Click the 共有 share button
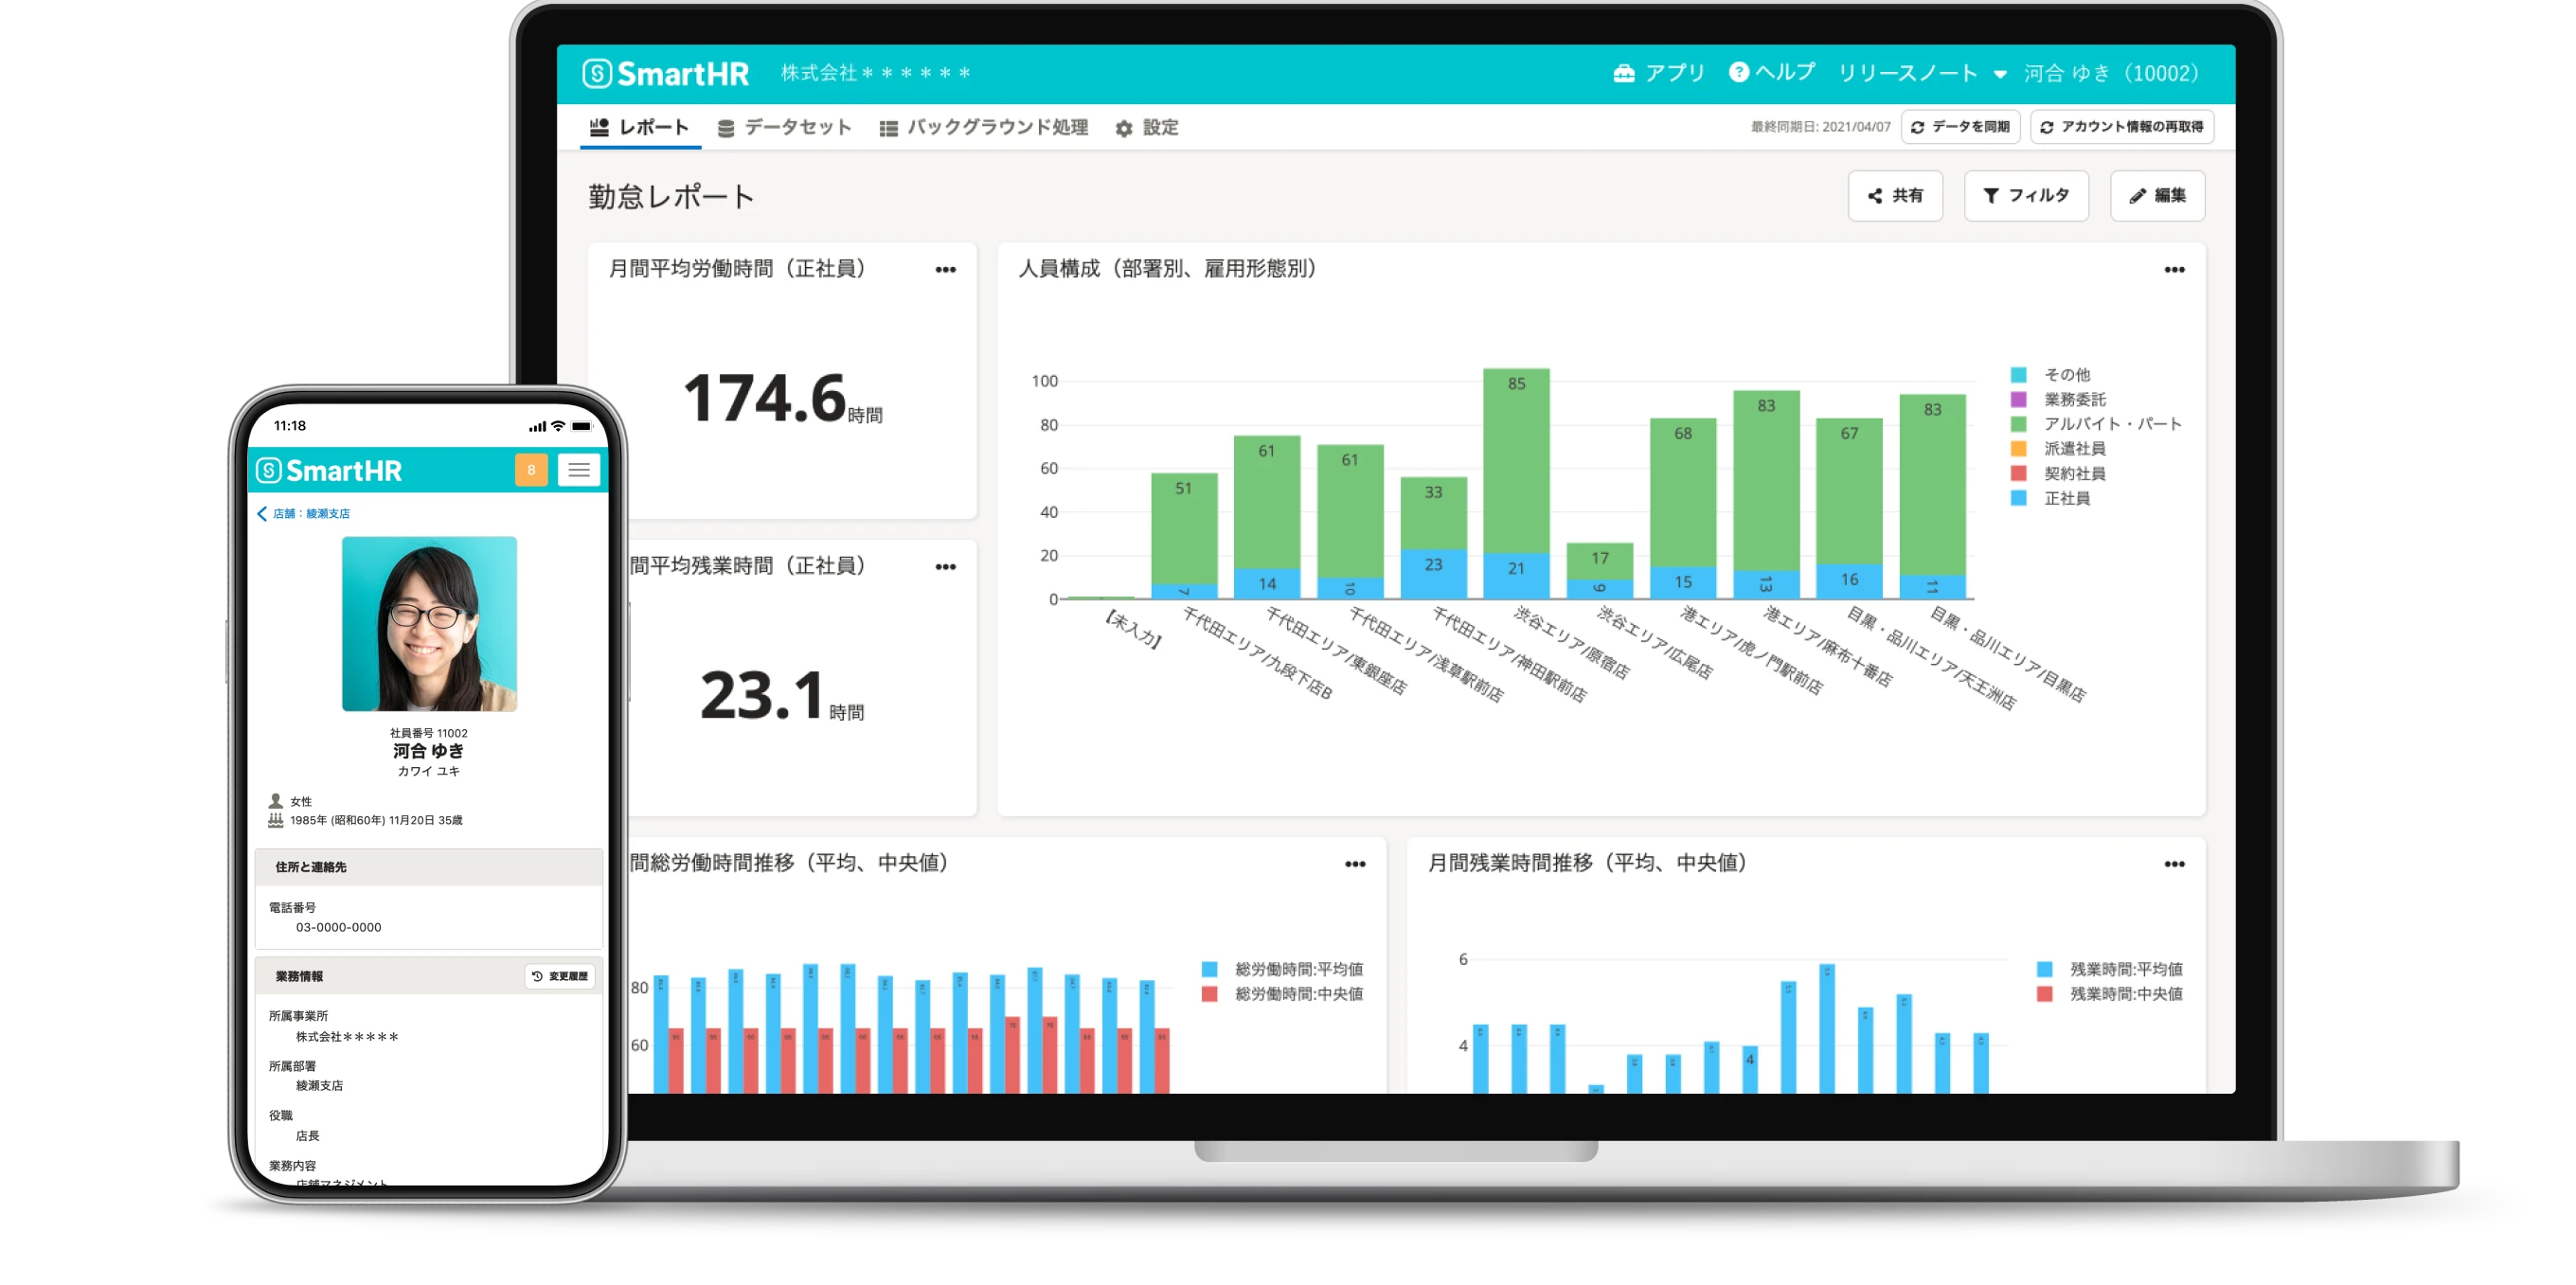The image size is (2576, 1285). pos(1895,195)
